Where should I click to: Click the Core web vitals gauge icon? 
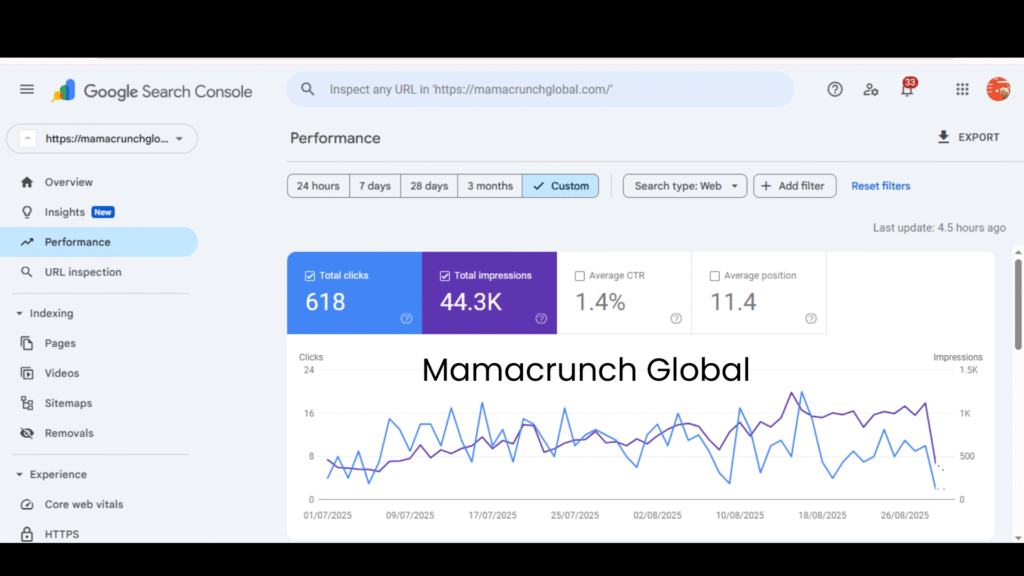(27, 504)
